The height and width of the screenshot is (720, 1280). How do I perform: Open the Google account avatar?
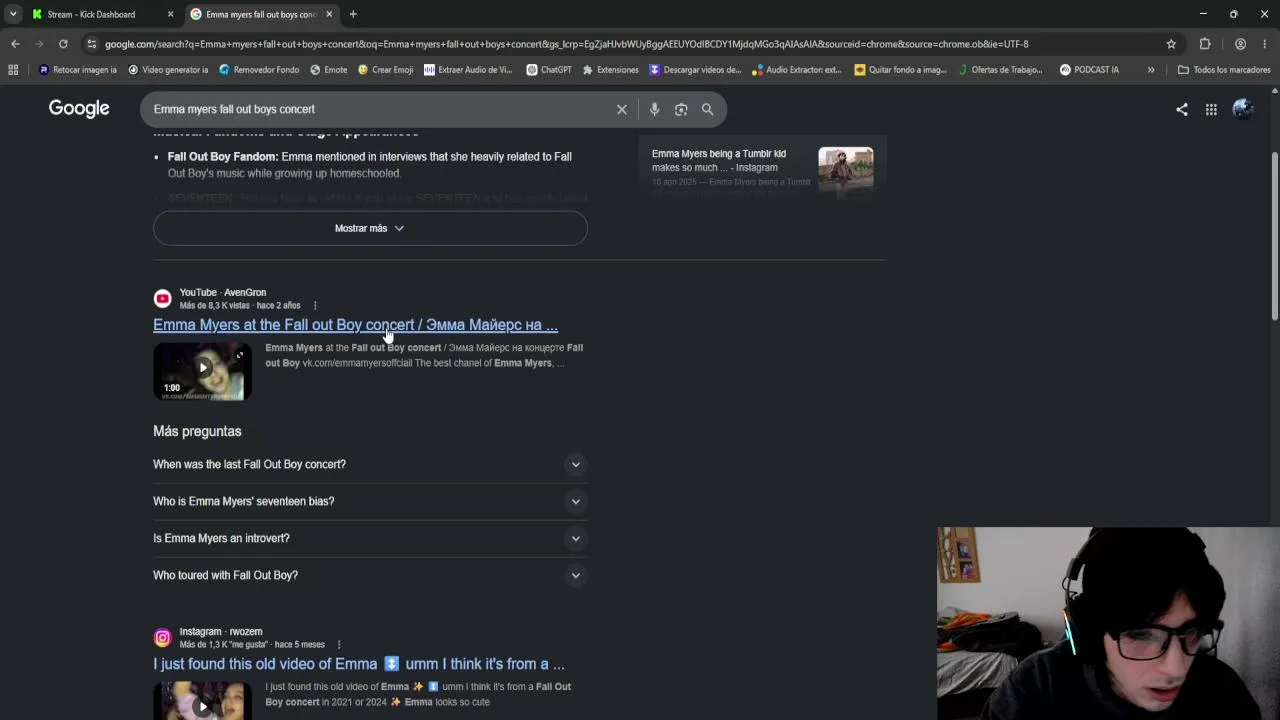point(1243,109)
